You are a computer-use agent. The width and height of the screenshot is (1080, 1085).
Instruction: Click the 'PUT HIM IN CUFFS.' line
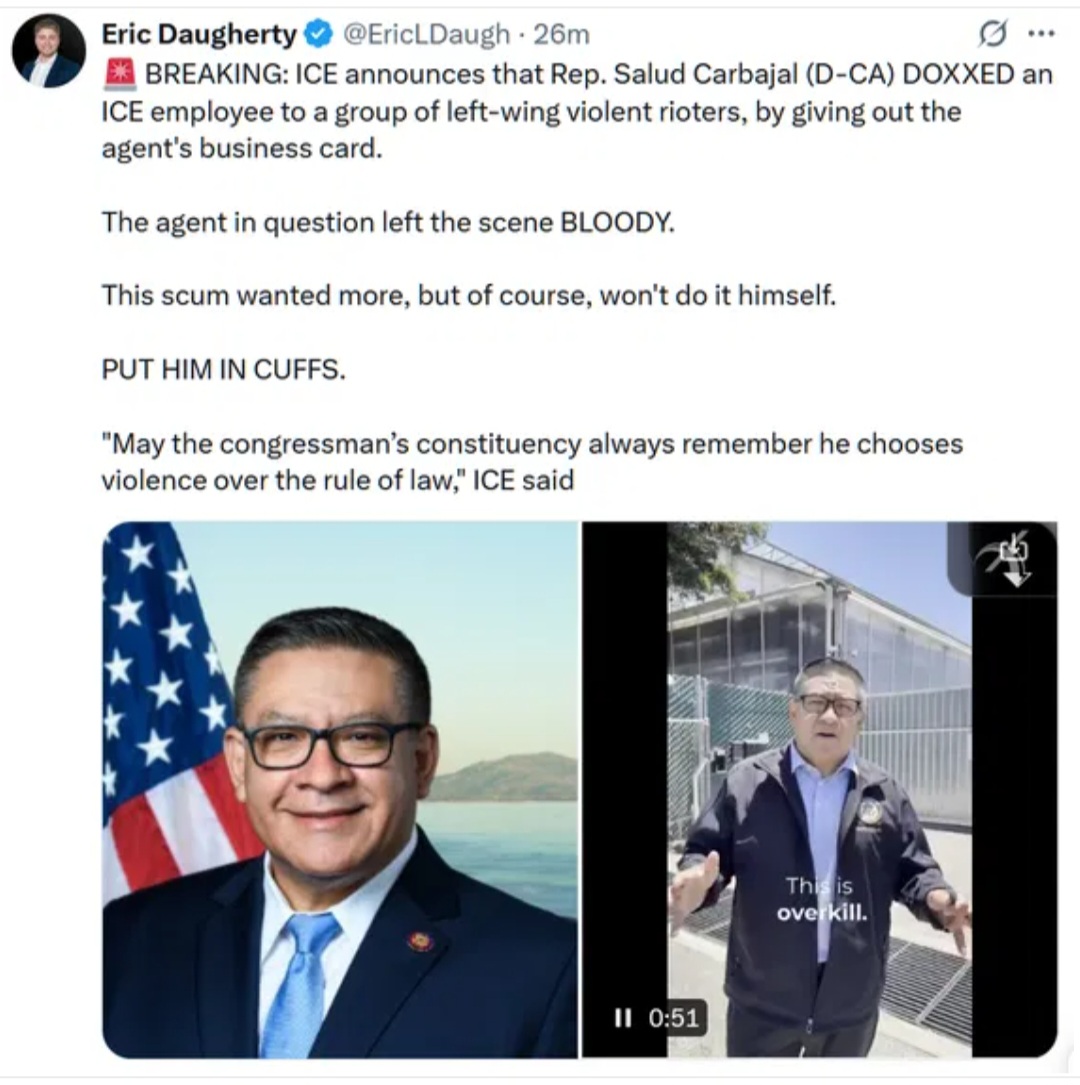click(223, 370)
